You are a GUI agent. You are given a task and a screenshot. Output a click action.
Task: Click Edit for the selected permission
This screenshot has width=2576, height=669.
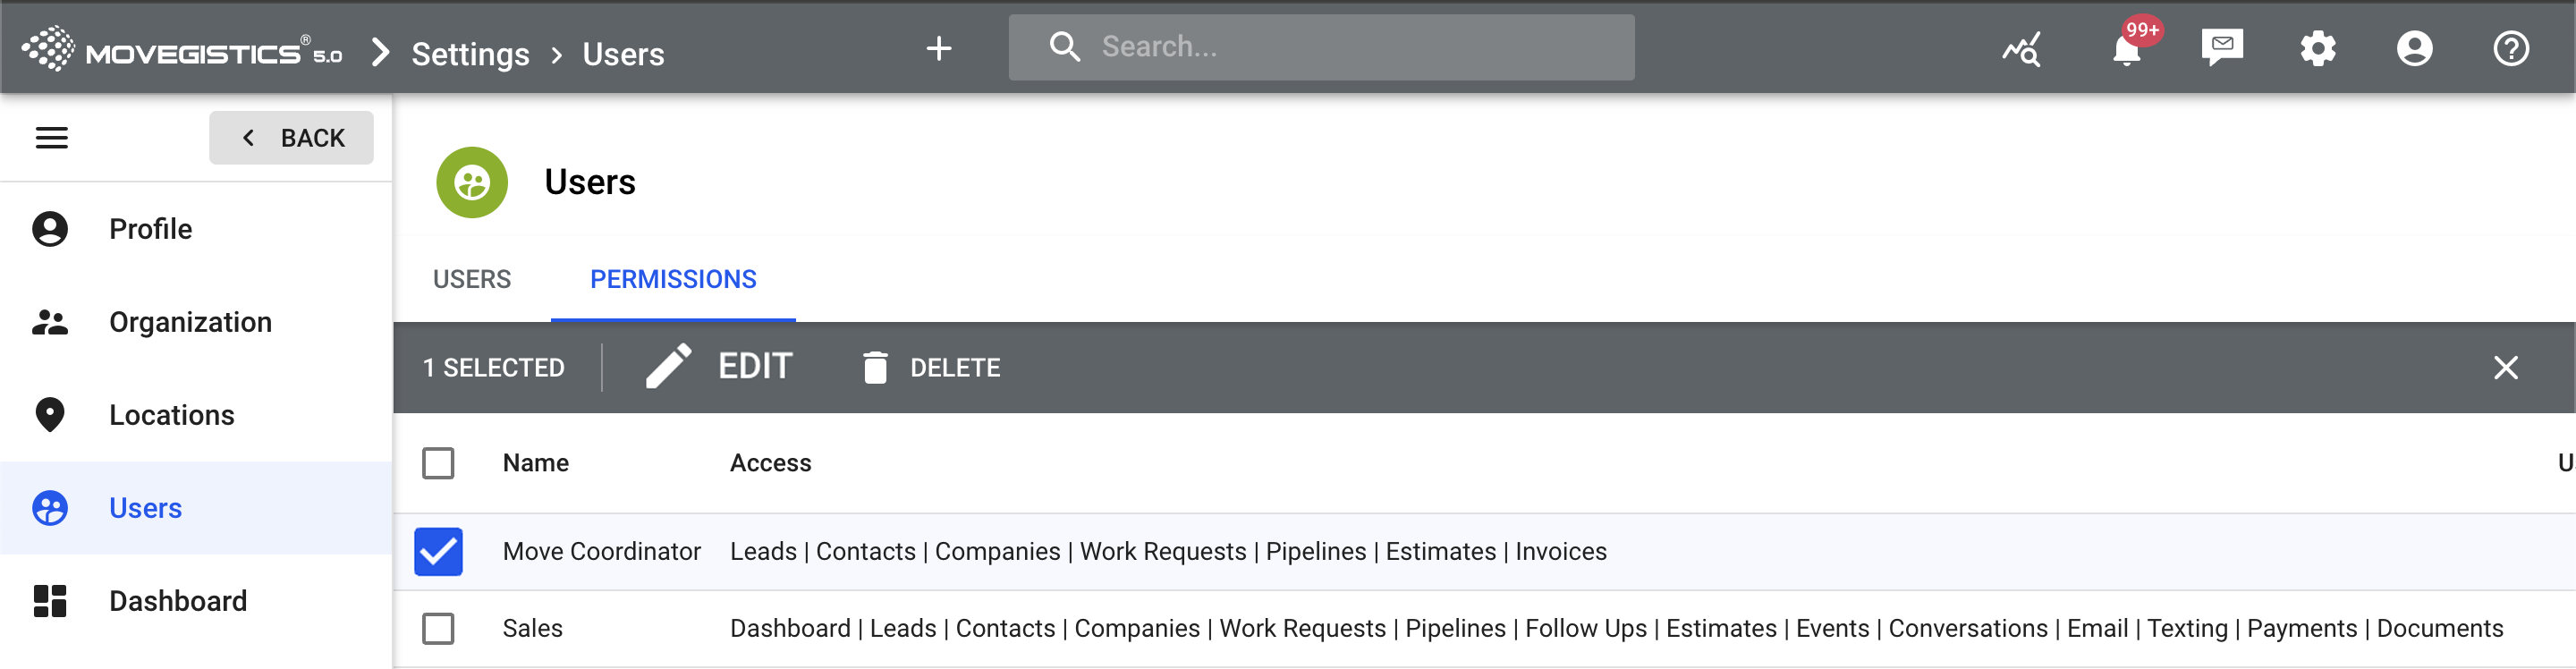720,367
